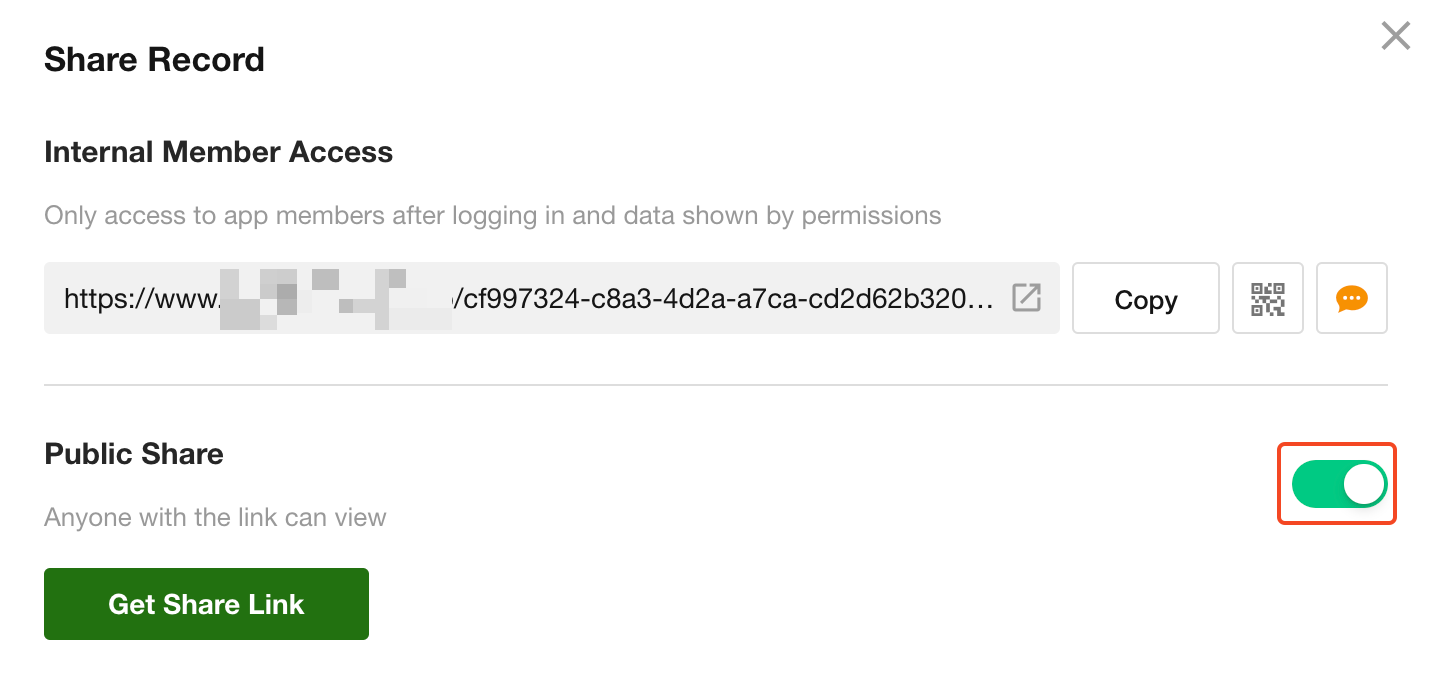Click the truncated ellipsis end of the URL
This screenshot has width=1432, height=682.
click(x=985, y=299)
